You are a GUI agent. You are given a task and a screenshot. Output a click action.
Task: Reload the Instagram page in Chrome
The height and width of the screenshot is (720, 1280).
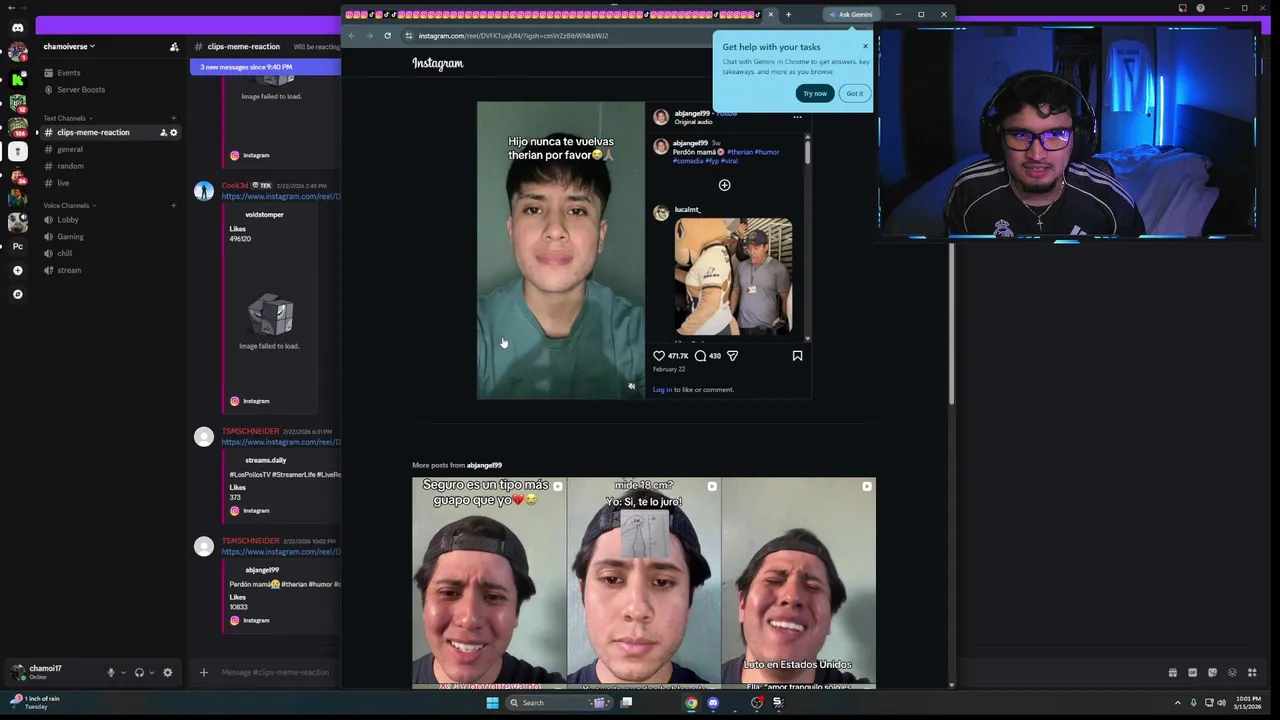pyautogui.click(x=387, y=35)
